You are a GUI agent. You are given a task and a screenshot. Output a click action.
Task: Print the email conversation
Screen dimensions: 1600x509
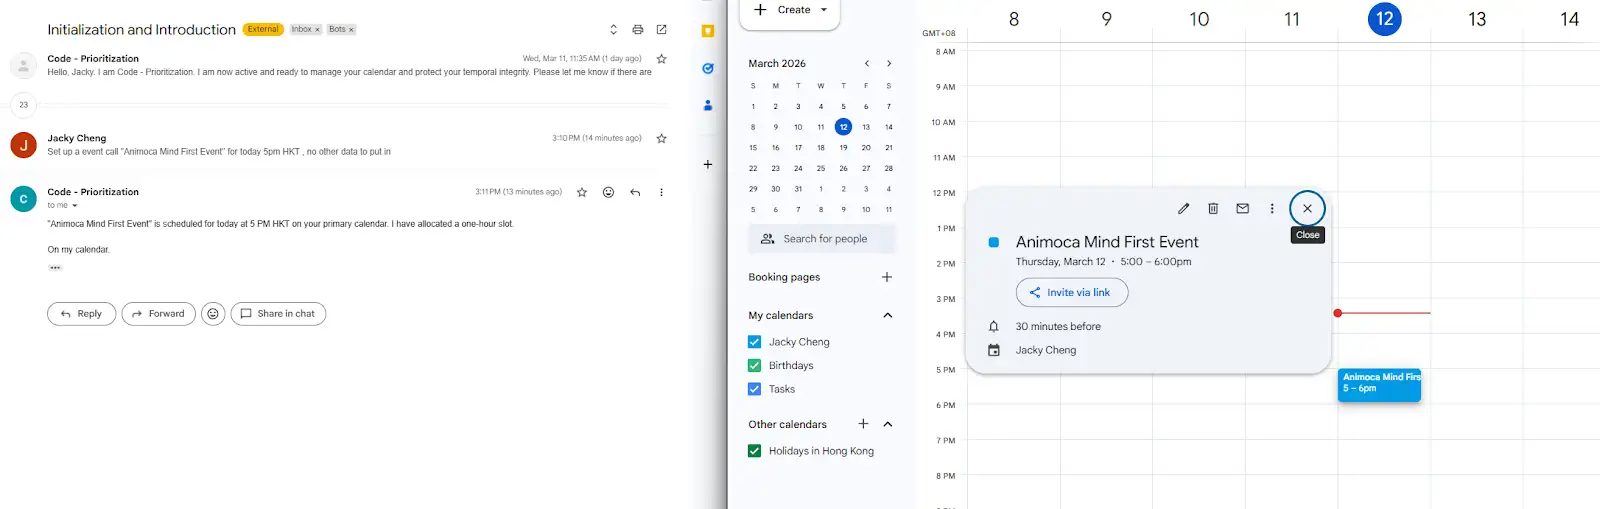tap(637, 30)
